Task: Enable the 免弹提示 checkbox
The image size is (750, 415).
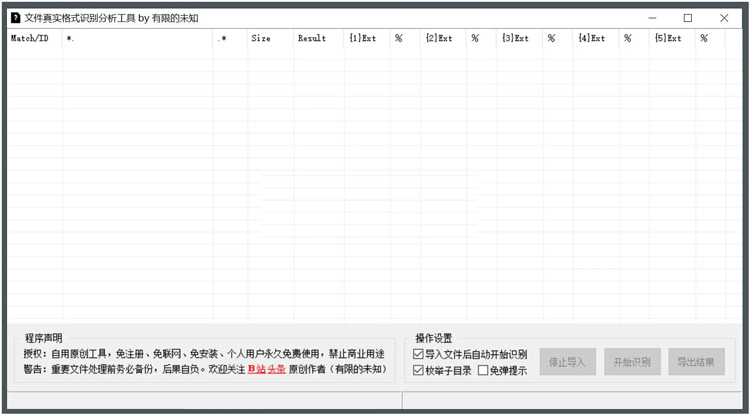Action: point(483,371)
